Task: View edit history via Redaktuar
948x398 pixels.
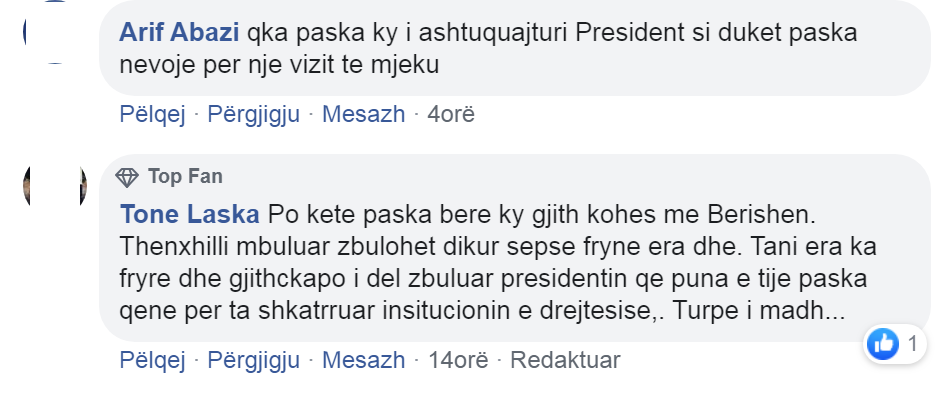Action: pos(565,360)
